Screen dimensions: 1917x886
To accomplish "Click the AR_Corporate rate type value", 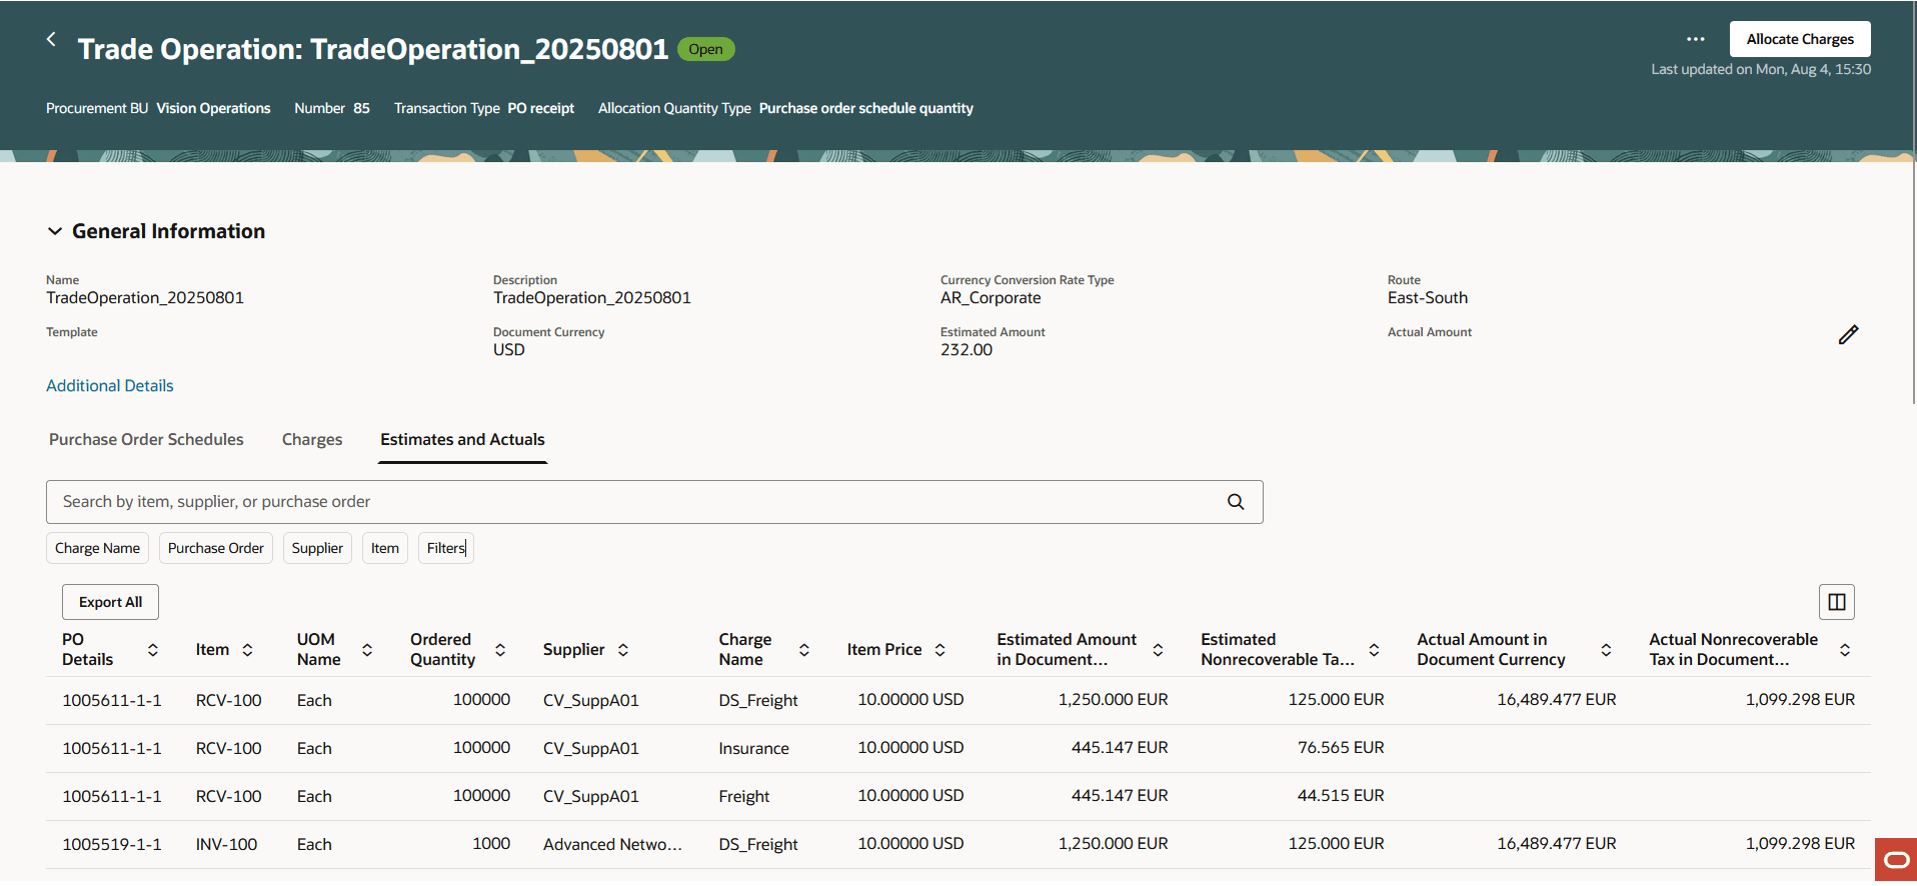I will [x=990, y=298].
